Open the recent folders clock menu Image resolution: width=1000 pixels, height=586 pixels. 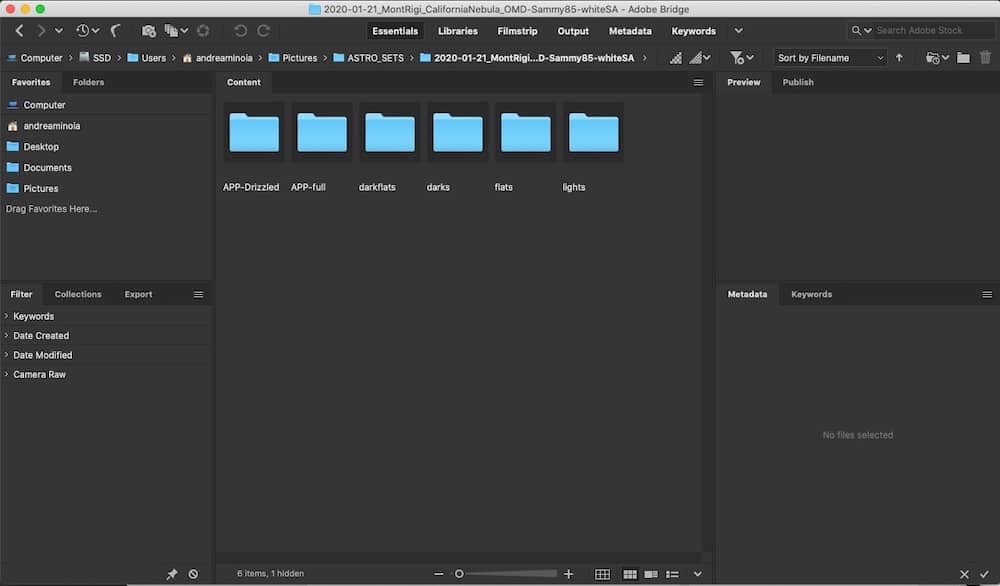pos(87,31)
